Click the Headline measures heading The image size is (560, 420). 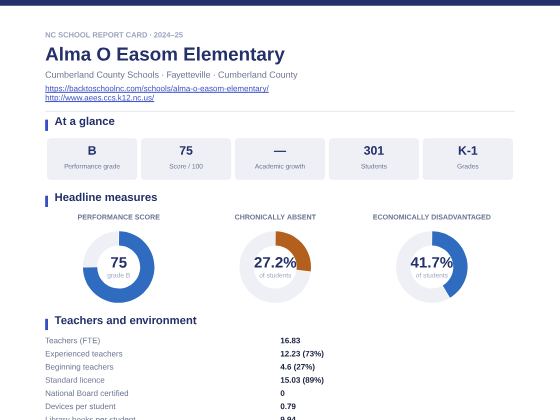(106, 198)
